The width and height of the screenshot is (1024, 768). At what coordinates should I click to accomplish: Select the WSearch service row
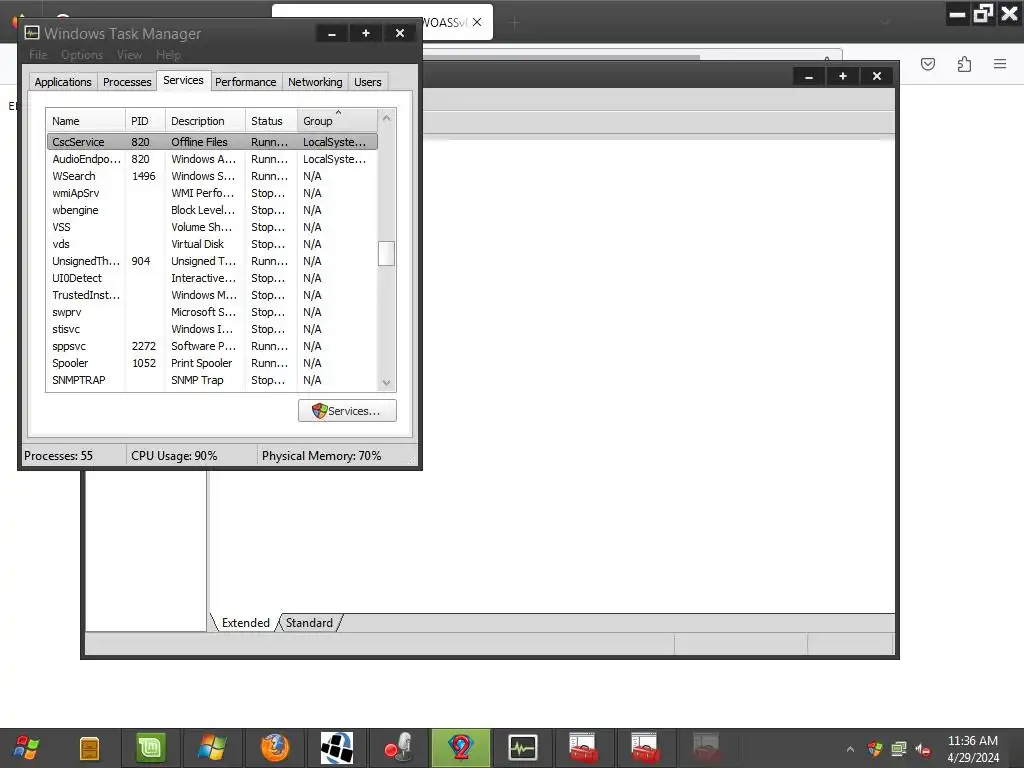pyautogui.click(x=212, y=176)
